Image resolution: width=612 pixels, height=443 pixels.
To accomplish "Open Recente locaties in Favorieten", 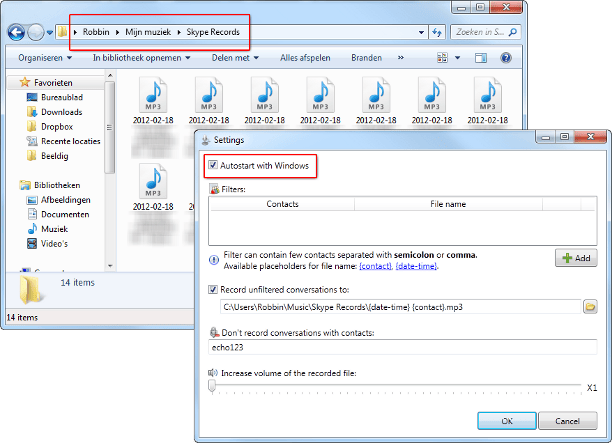I will point(71,141).
